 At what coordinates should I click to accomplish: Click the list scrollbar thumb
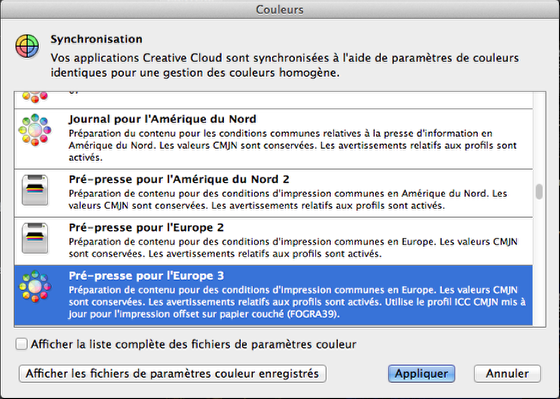[539, 191]
